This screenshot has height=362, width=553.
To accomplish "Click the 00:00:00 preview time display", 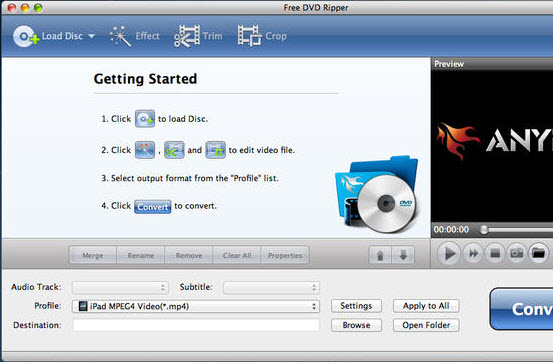I will point(451,230).
